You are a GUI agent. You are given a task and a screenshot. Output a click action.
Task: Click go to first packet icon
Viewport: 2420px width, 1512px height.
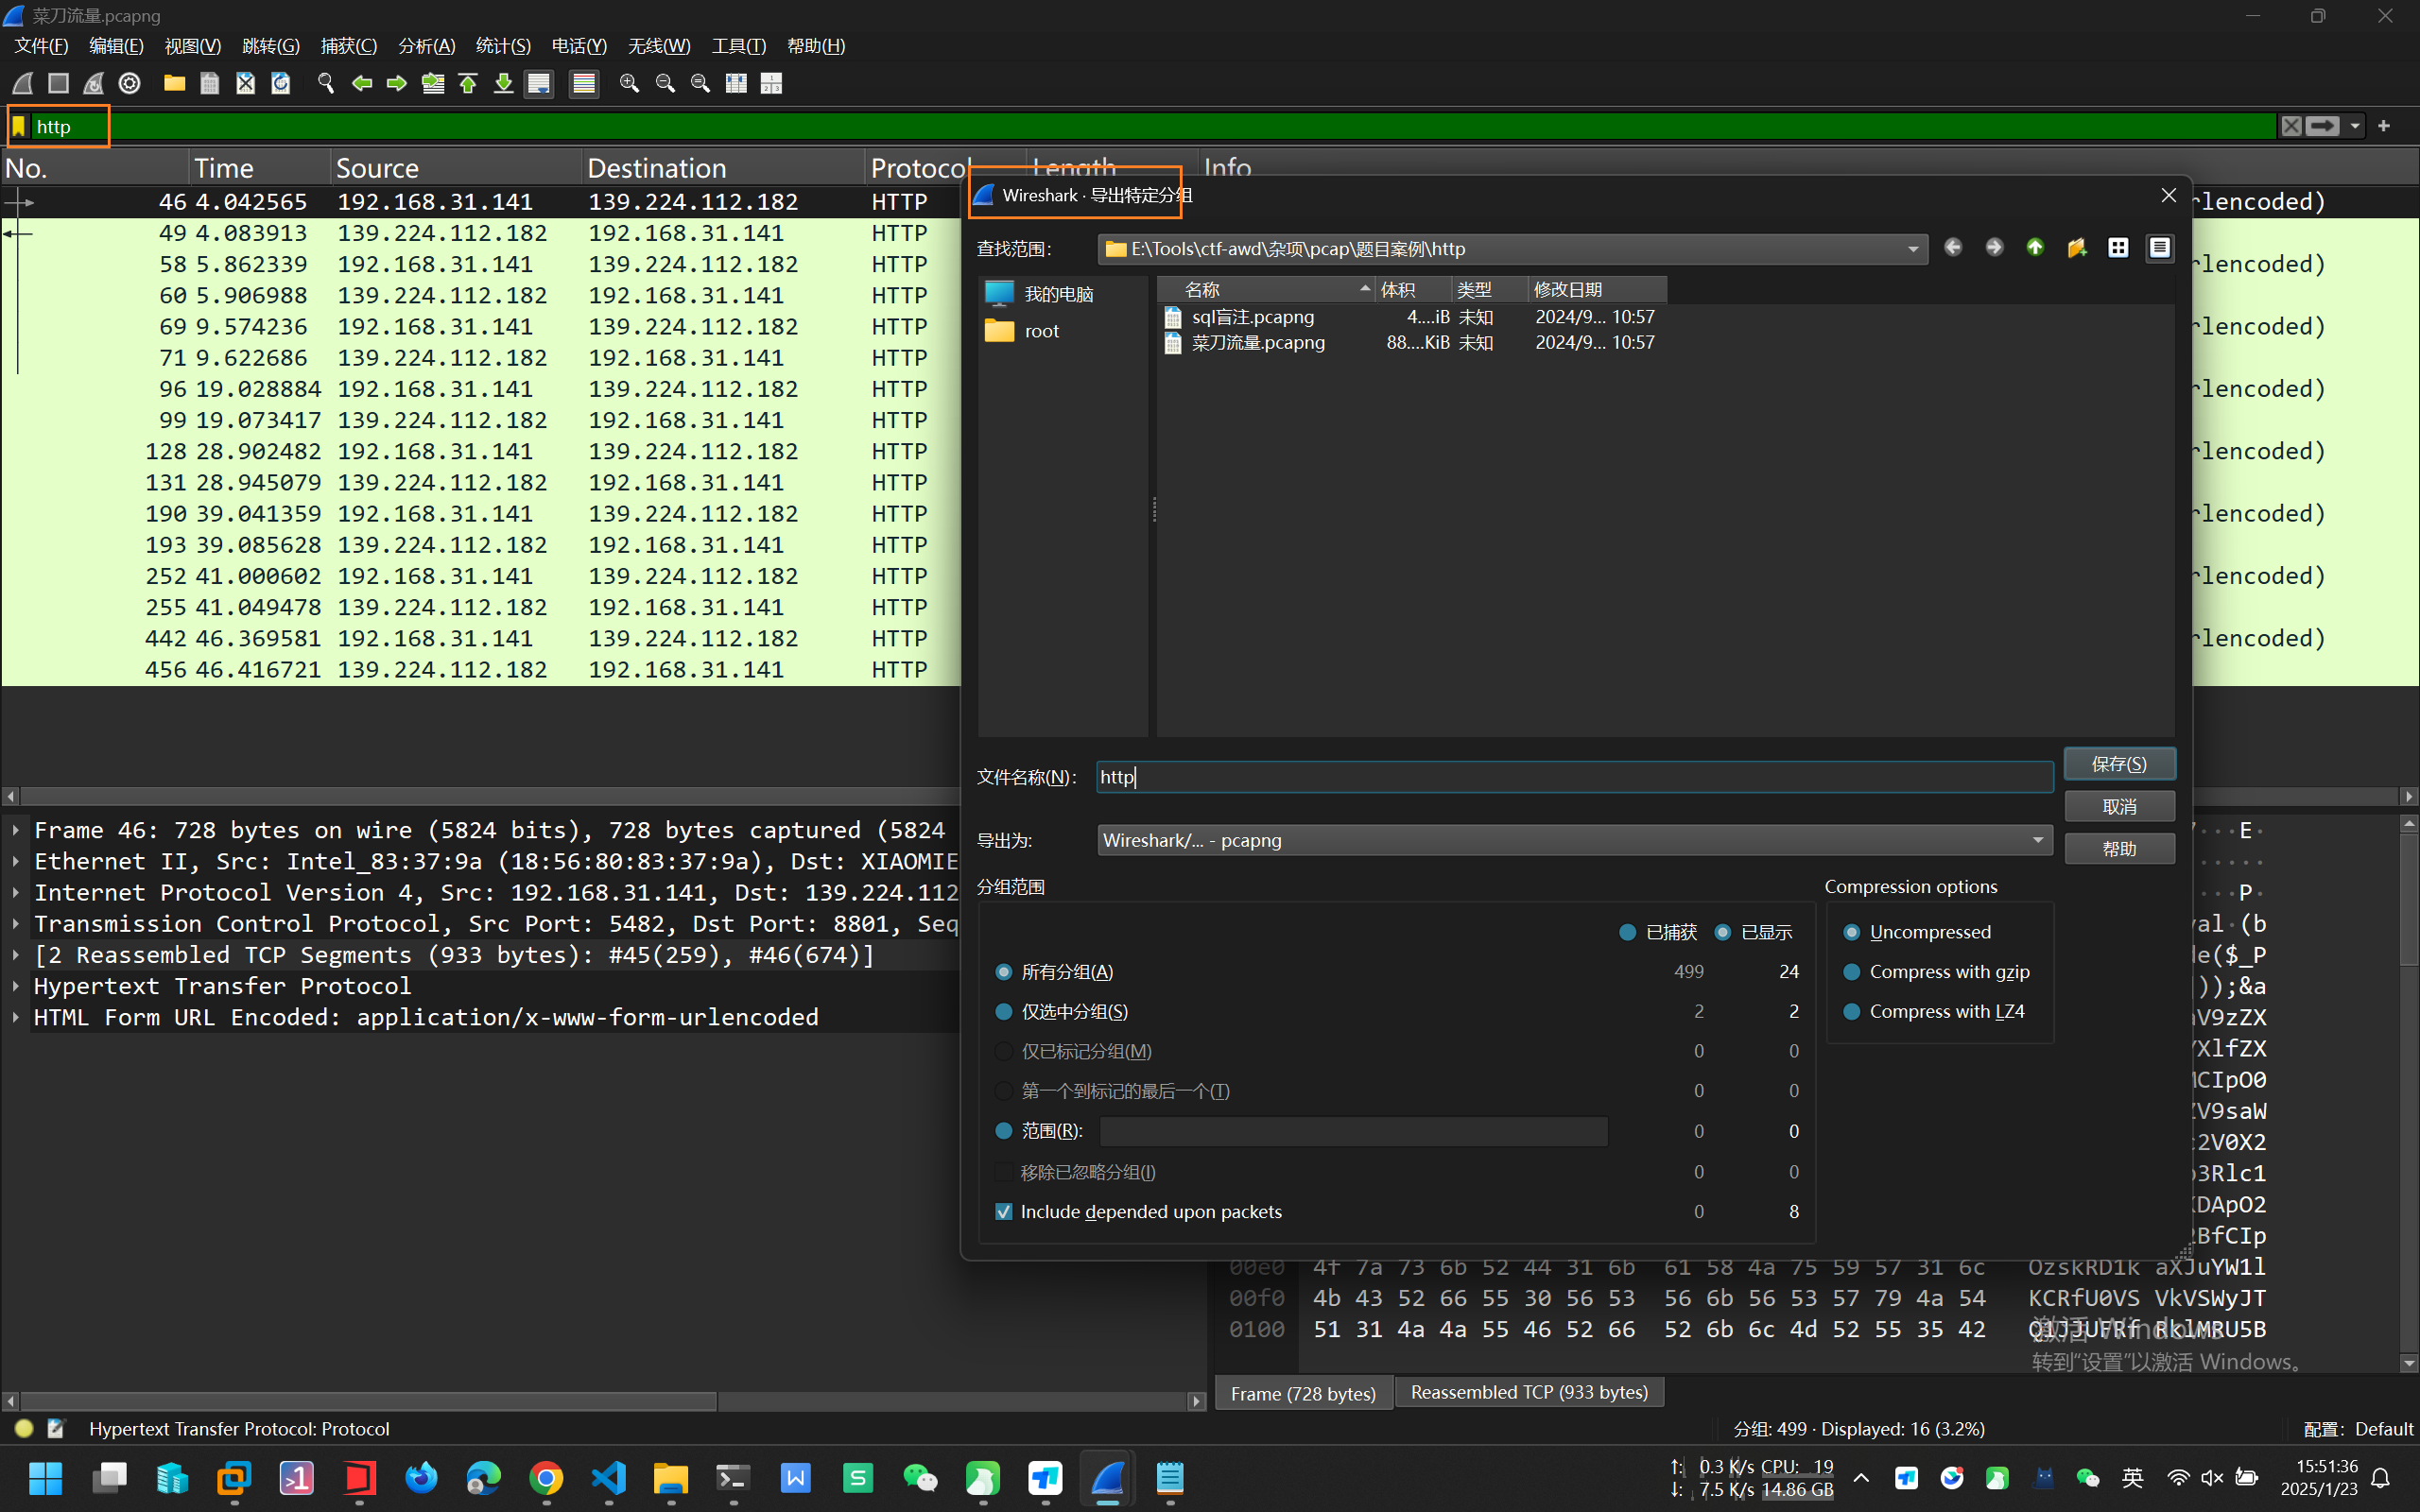pos(468,83)
